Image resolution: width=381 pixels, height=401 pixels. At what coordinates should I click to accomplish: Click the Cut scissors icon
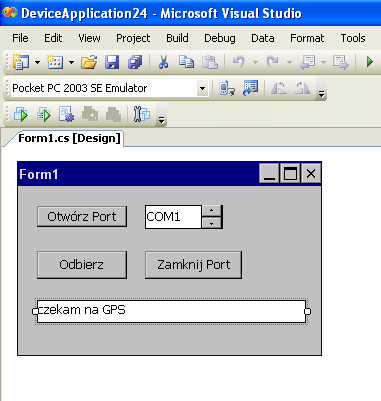coord(163,62)
